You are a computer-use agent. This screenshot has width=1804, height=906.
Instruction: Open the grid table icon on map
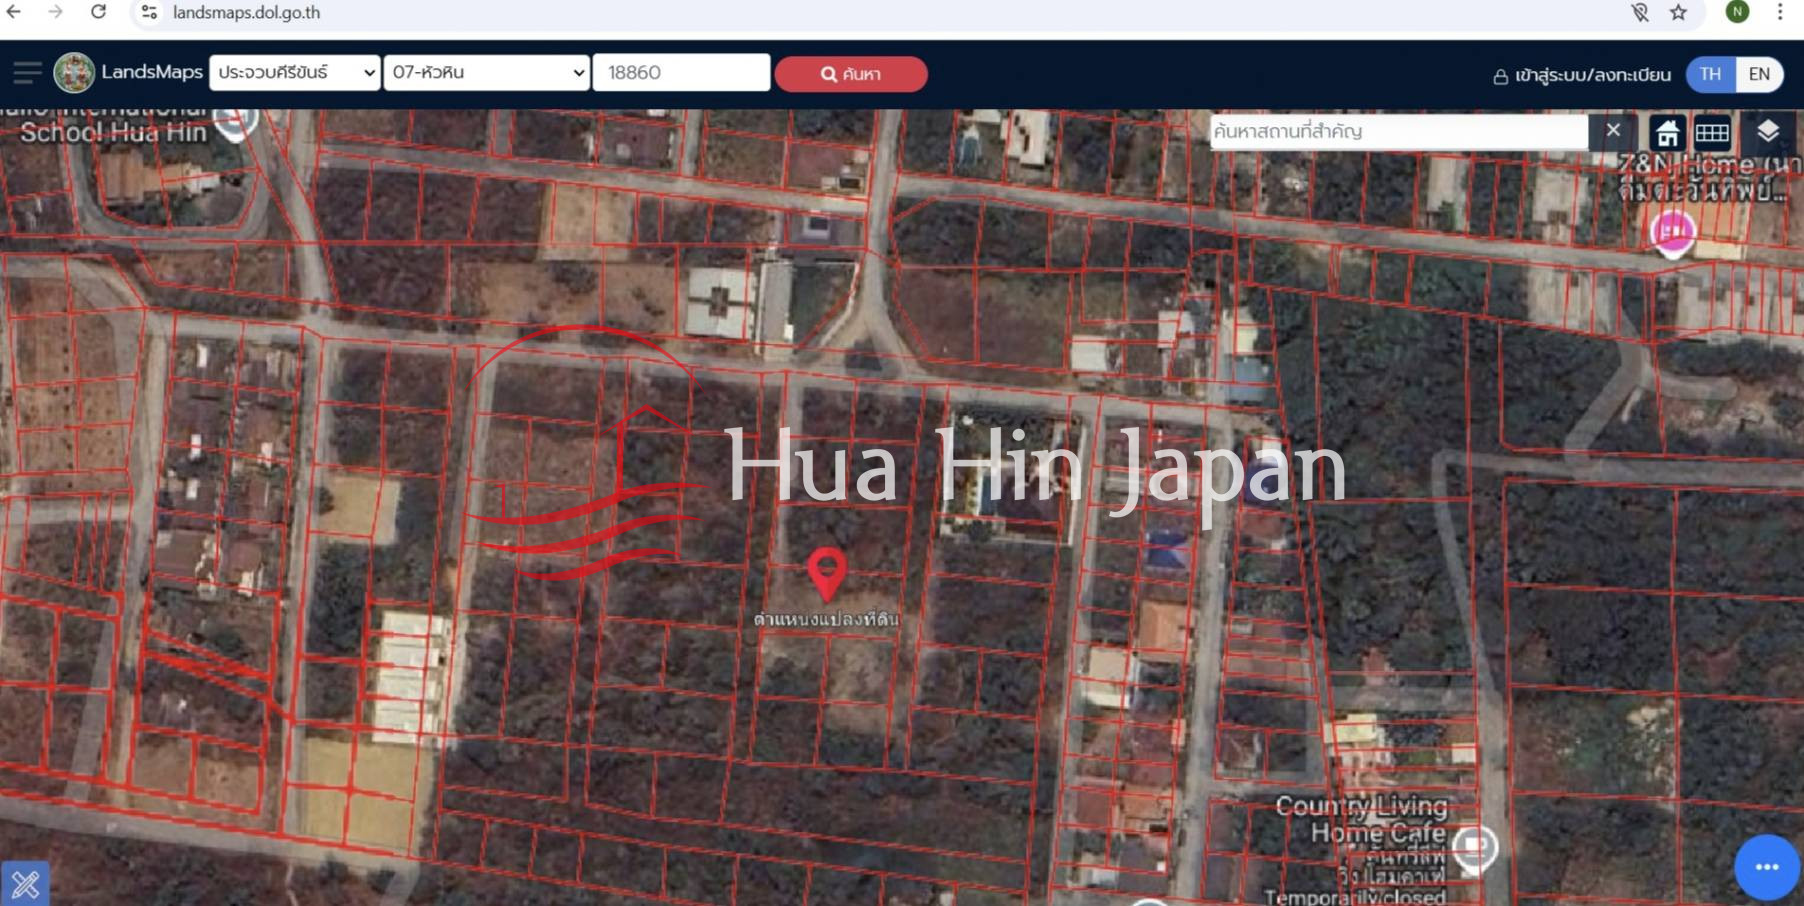tap(1711, 132)
